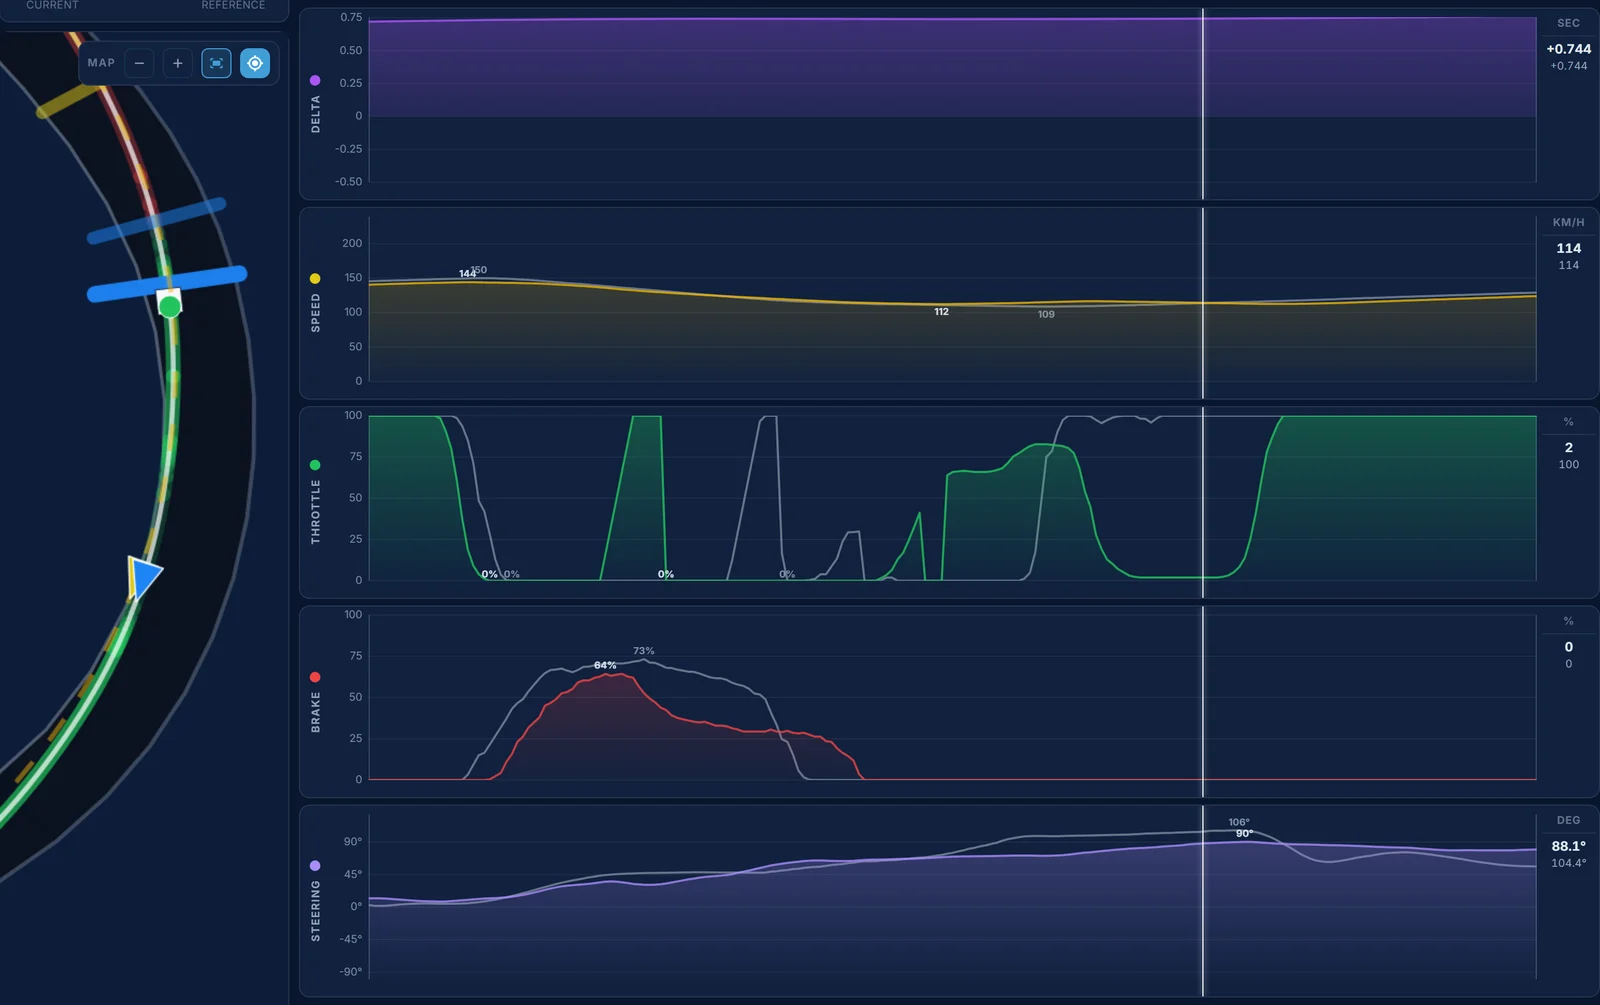Click the 64% brake peak label
1600x1005 pixels.
(605, 665)
